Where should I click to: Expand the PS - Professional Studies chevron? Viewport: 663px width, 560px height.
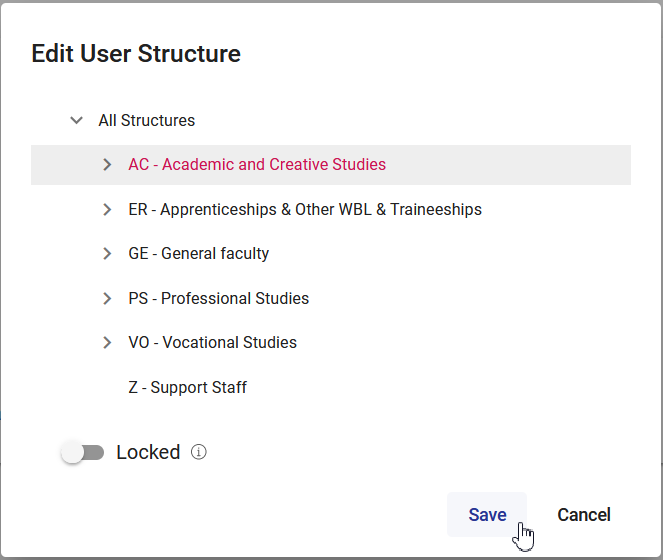click(x=107, y=298)
